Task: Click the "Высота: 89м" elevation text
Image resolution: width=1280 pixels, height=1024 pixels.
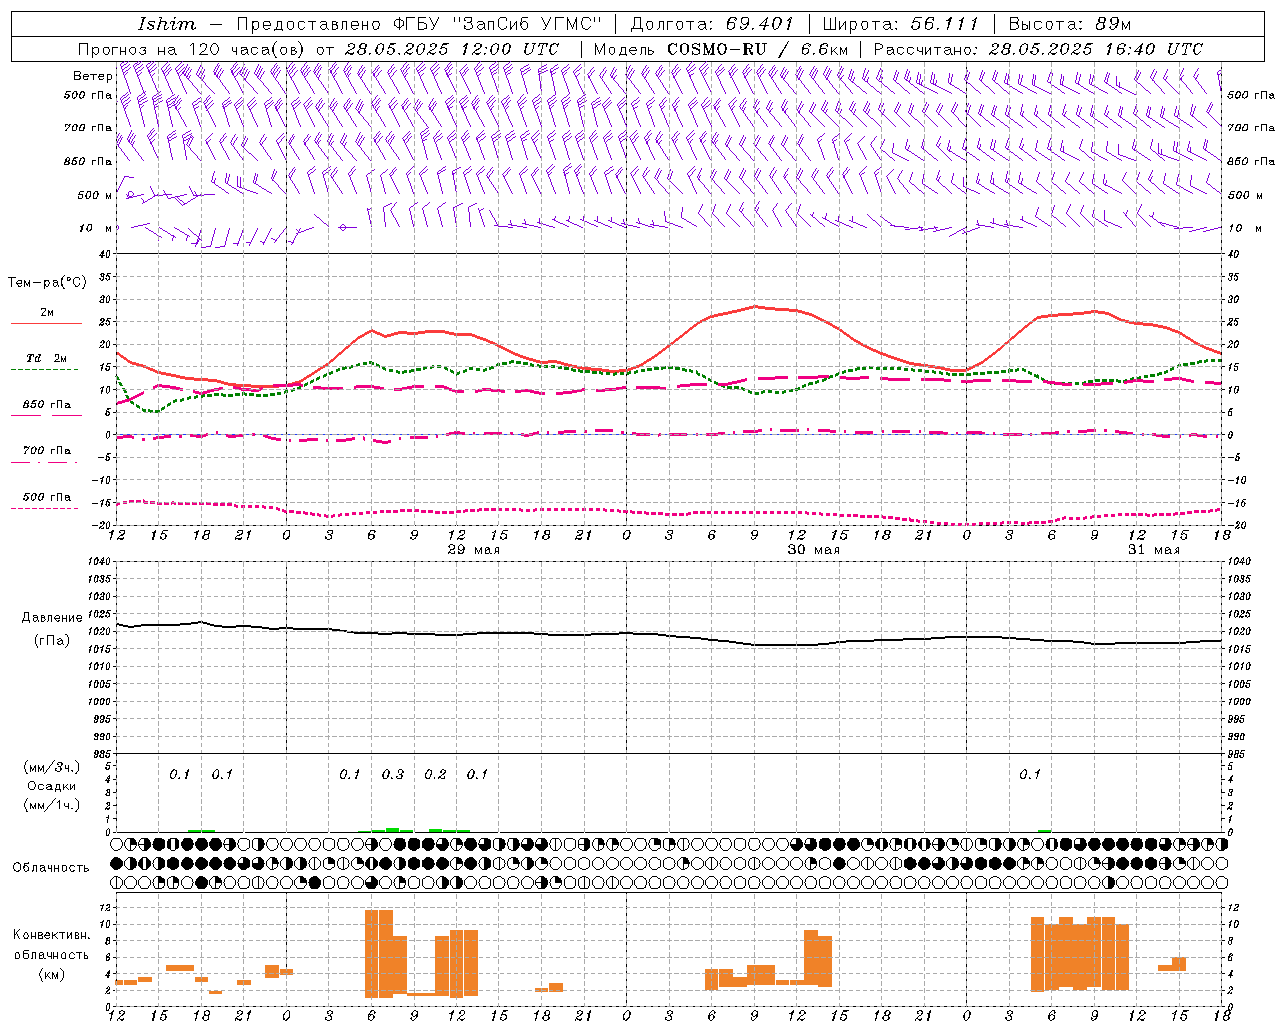Action: 1069,24
